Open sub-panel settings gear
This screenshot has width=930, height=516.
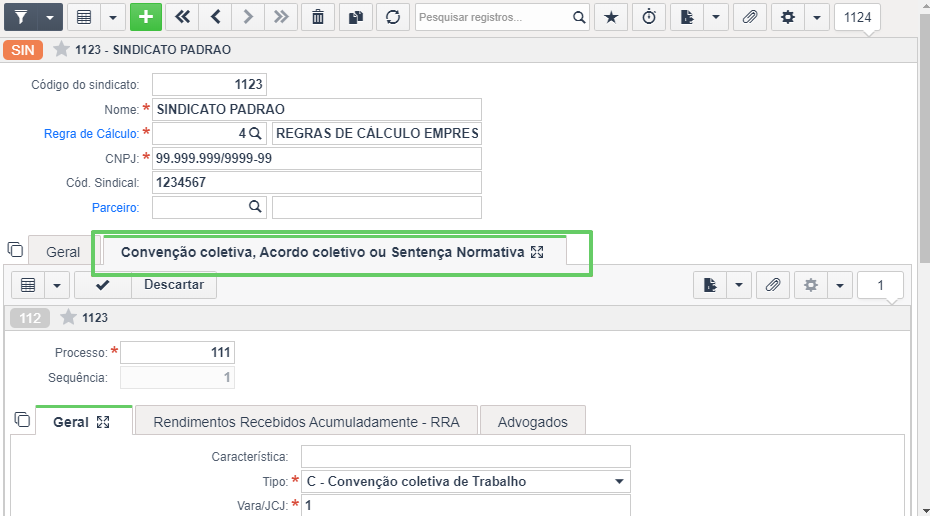pyautogui.click(x=811, y=285)
